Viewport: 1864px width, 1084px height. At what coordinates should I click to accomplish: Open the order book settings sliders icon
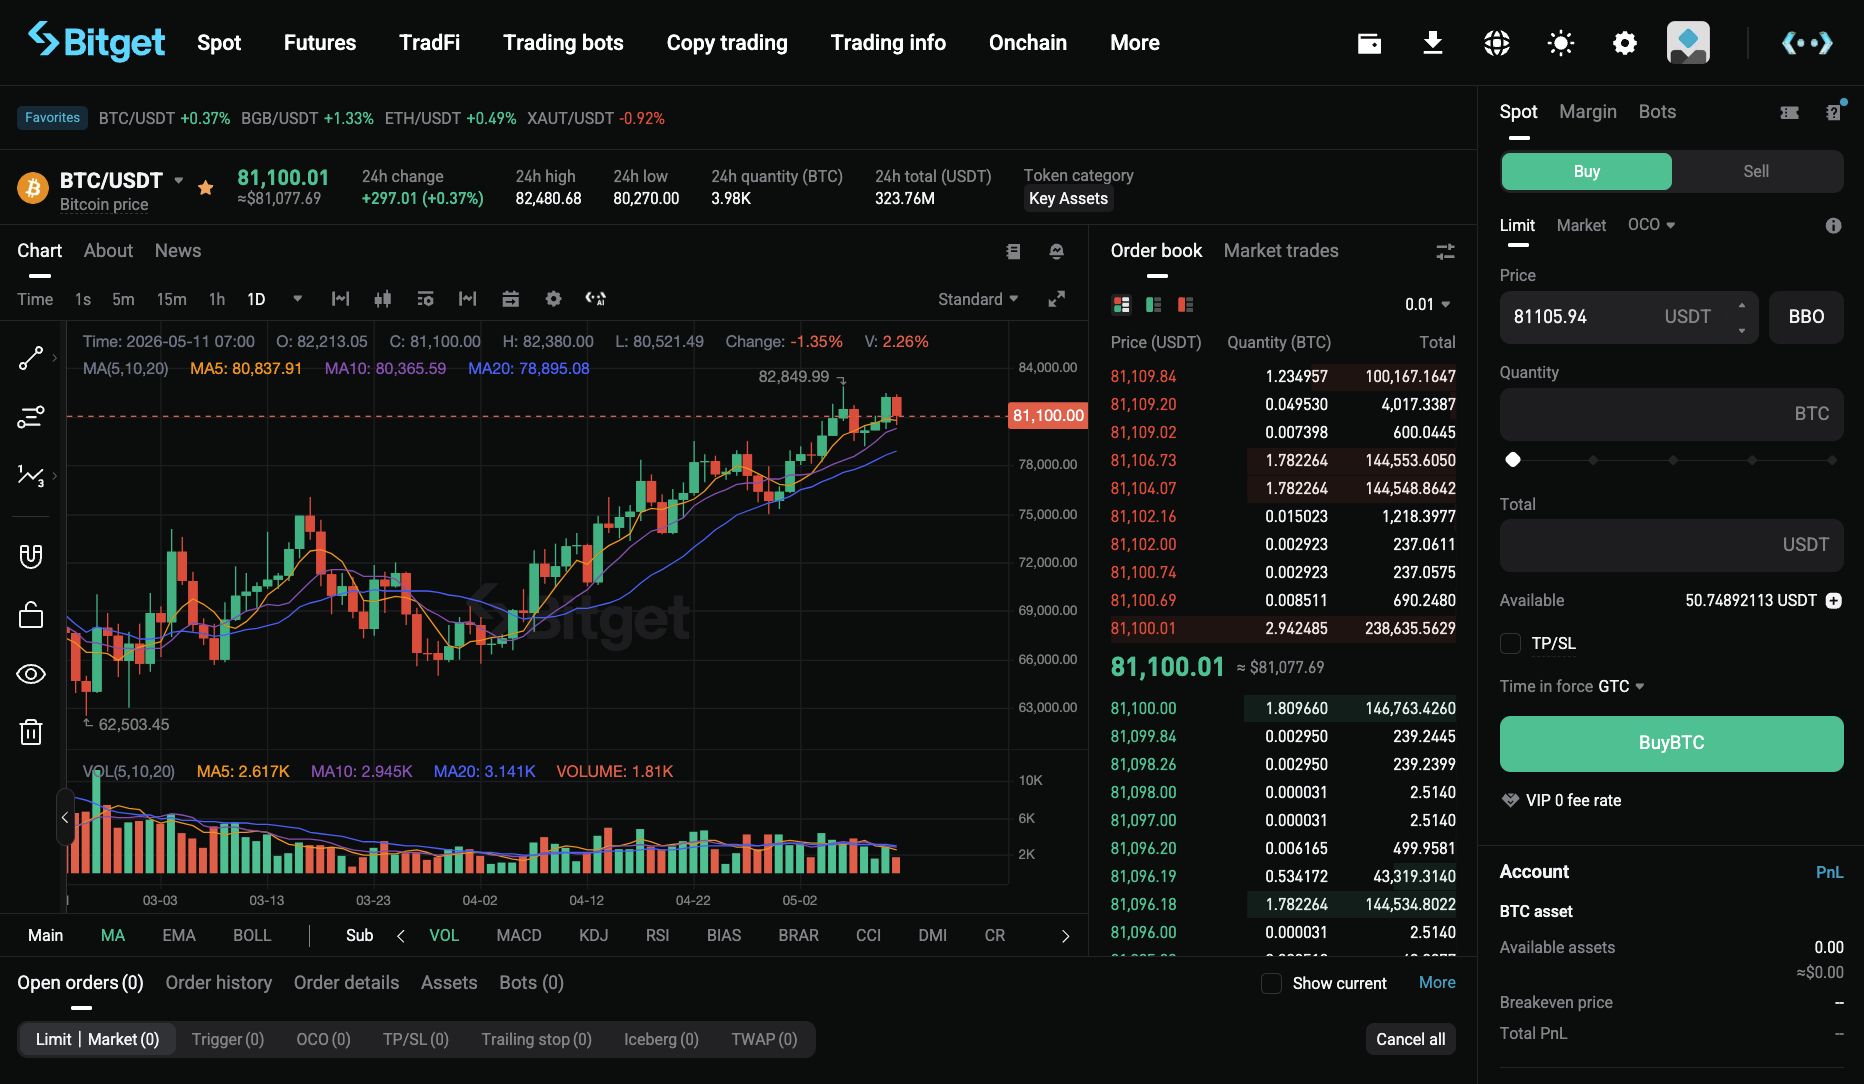[1445, 252]
